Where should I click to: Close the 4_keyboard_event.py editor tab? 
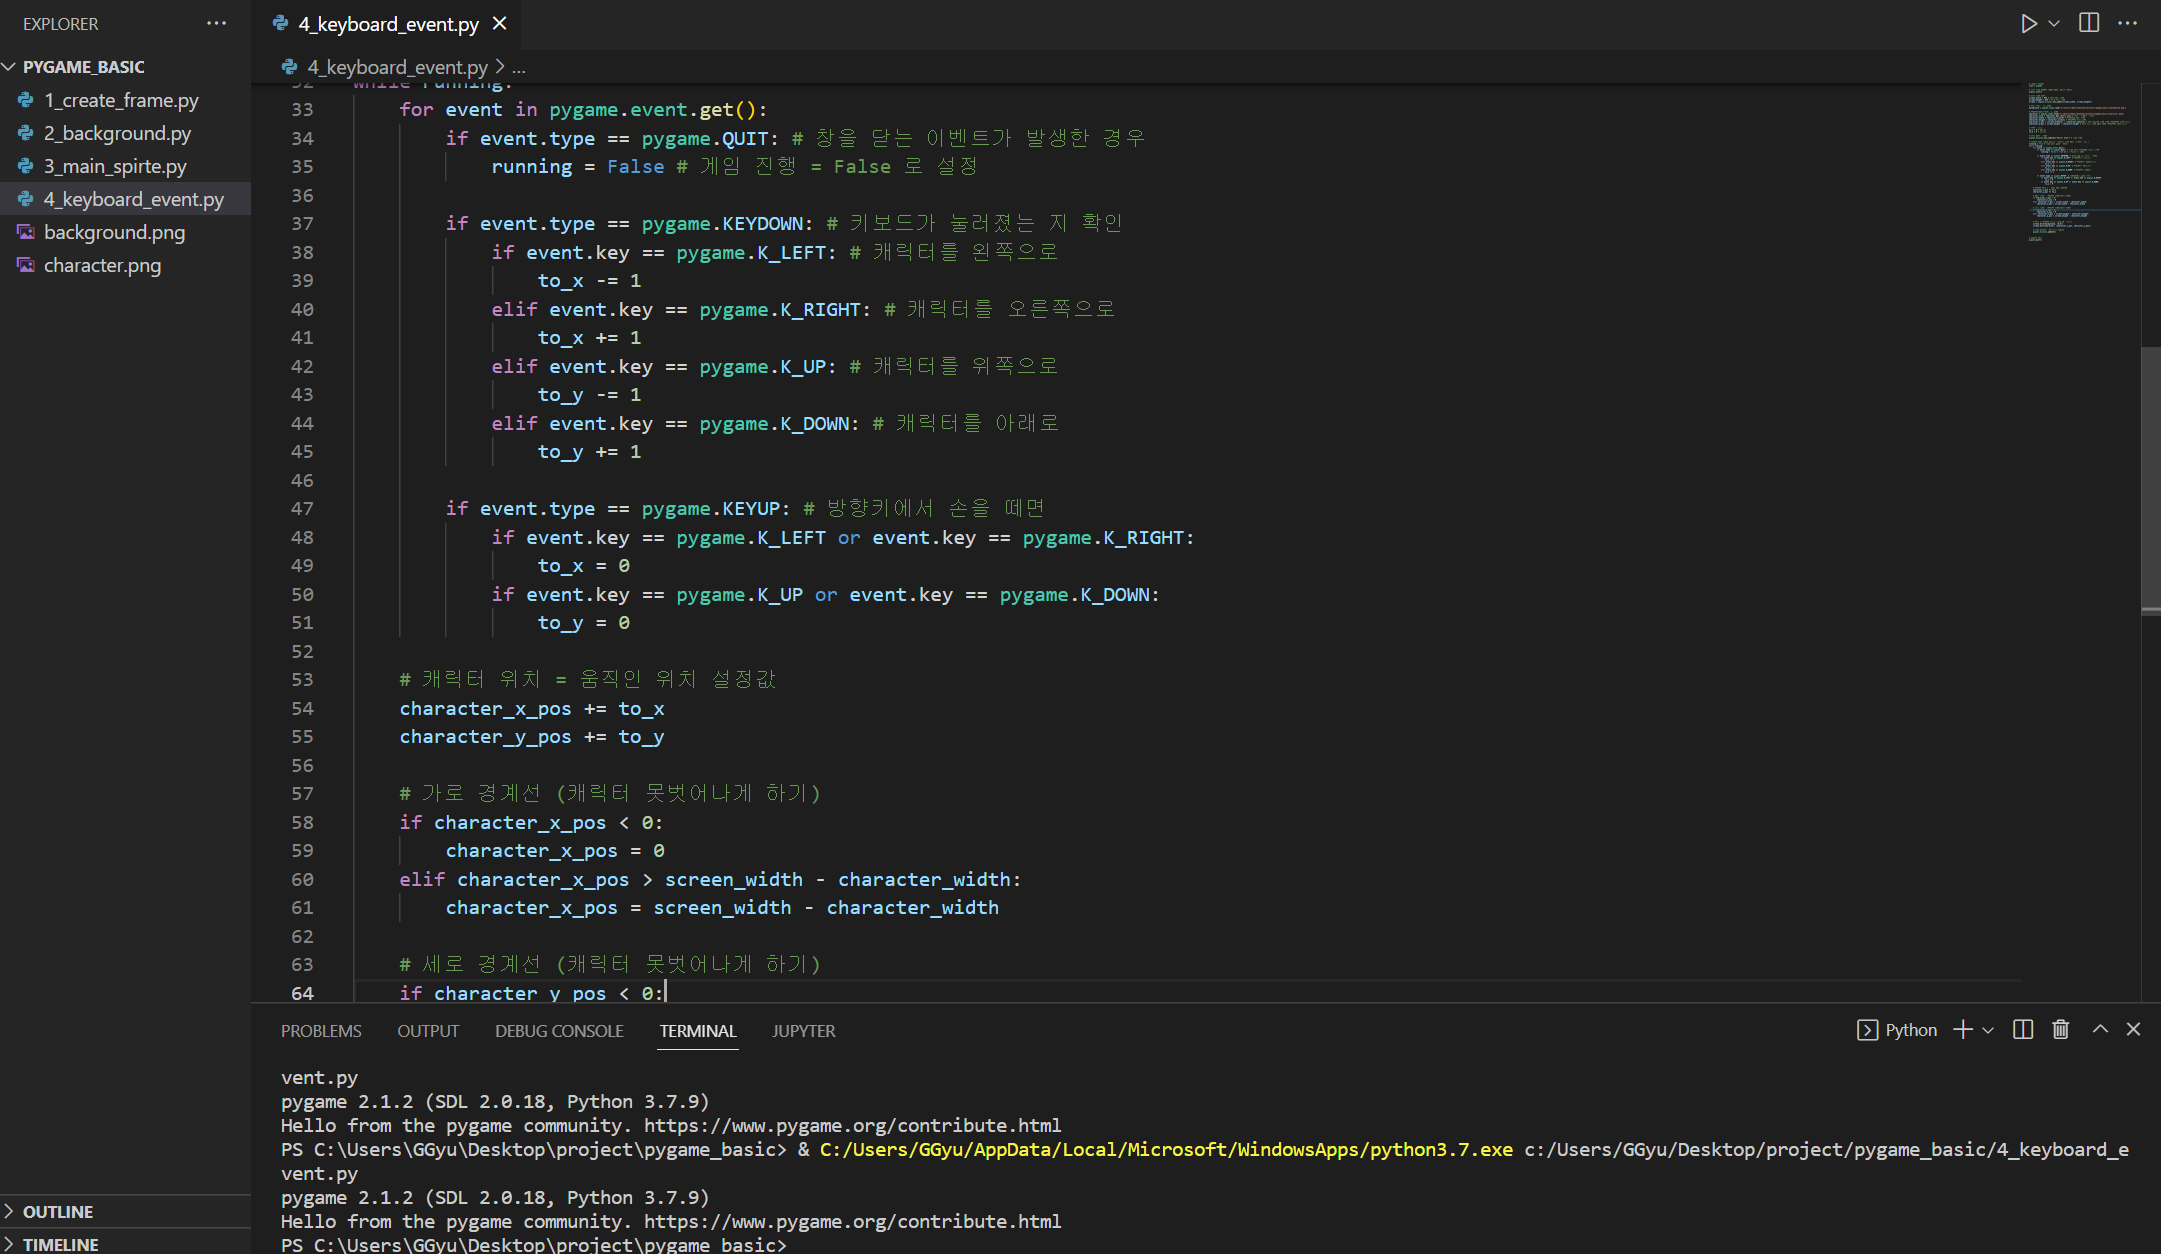tap(500, 23)
